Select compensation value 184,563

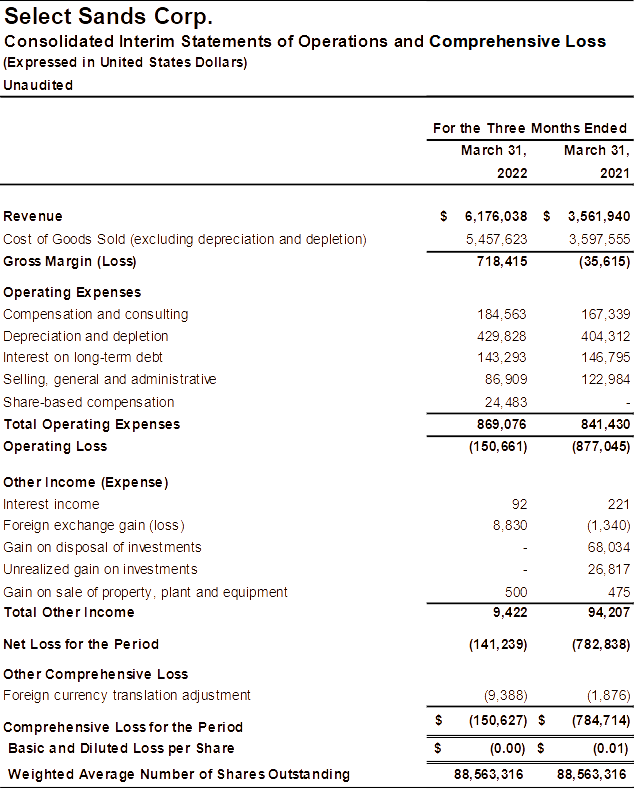click(502, 314)
